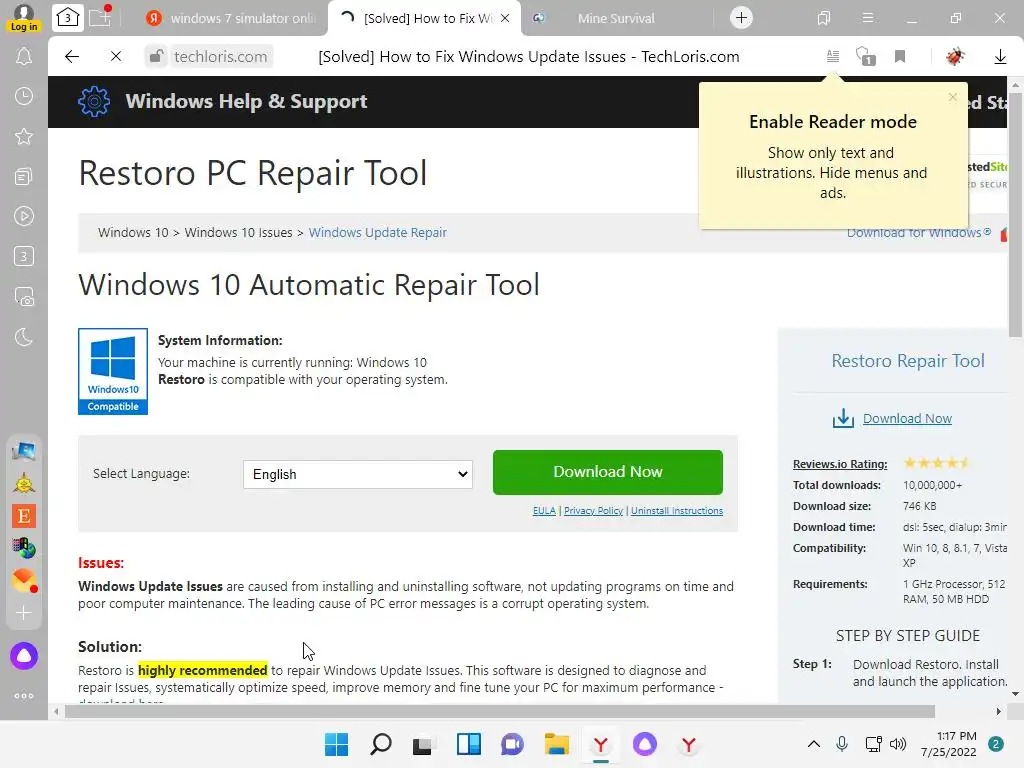Click the Windows Help & Support gear logo
The height and width of the screenshot is (768, 1024).
click(94, 101)
